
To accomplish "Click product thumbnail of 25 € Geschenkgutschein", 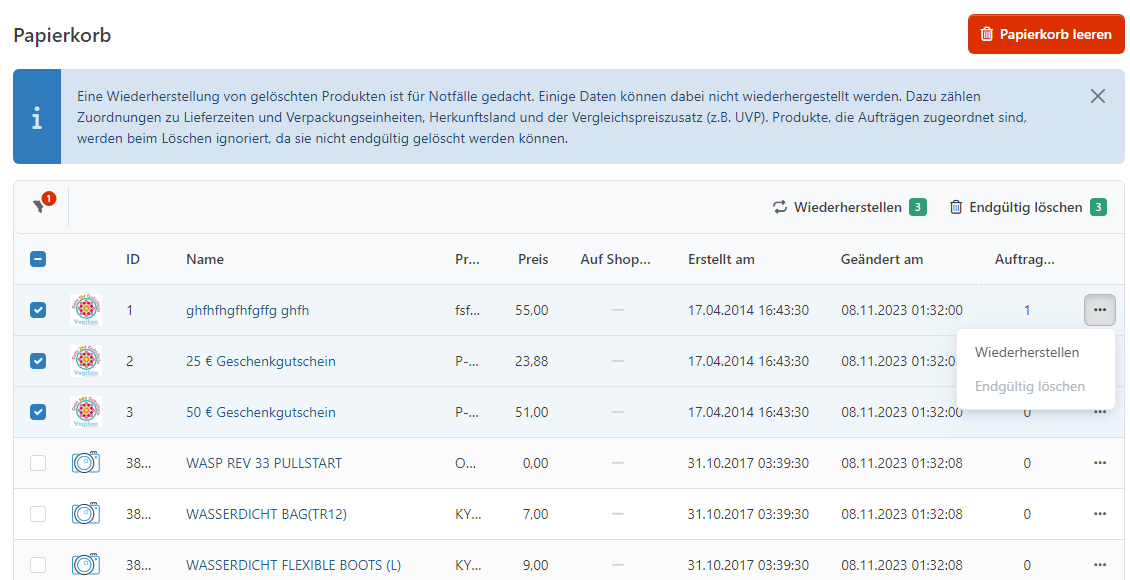I will click(x=86, y=361).
